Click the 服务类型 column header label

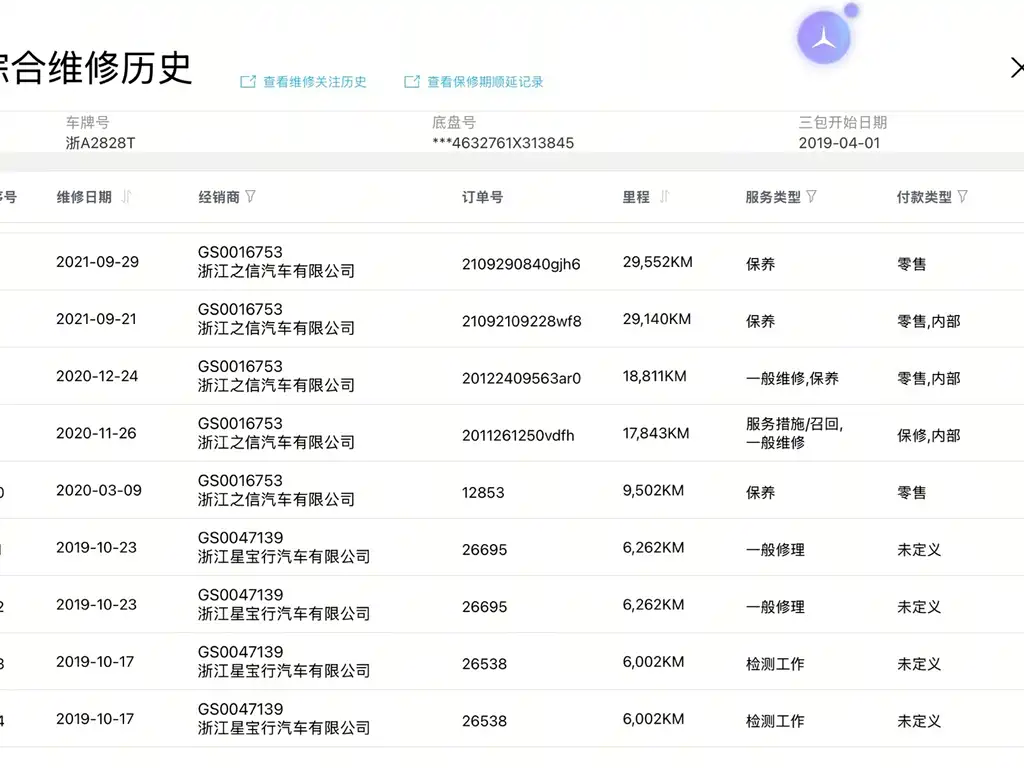(773, 197)
